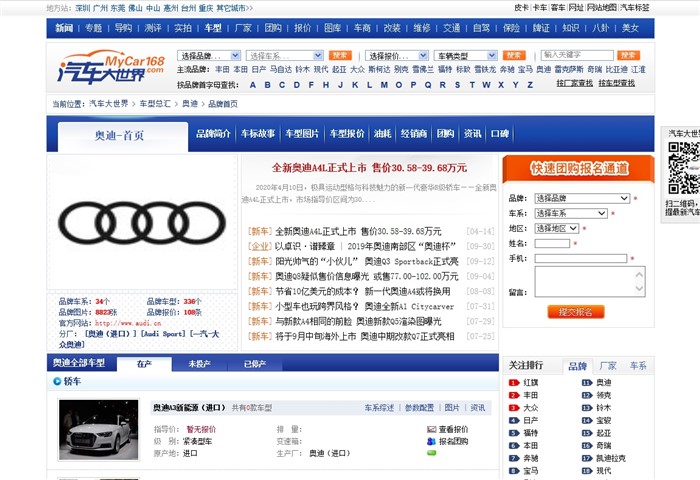Image resolution: width=700 pixels, height=480 pixels.
Task: Click the 搜索 button after 车辆类型
Action: (514, 55)
